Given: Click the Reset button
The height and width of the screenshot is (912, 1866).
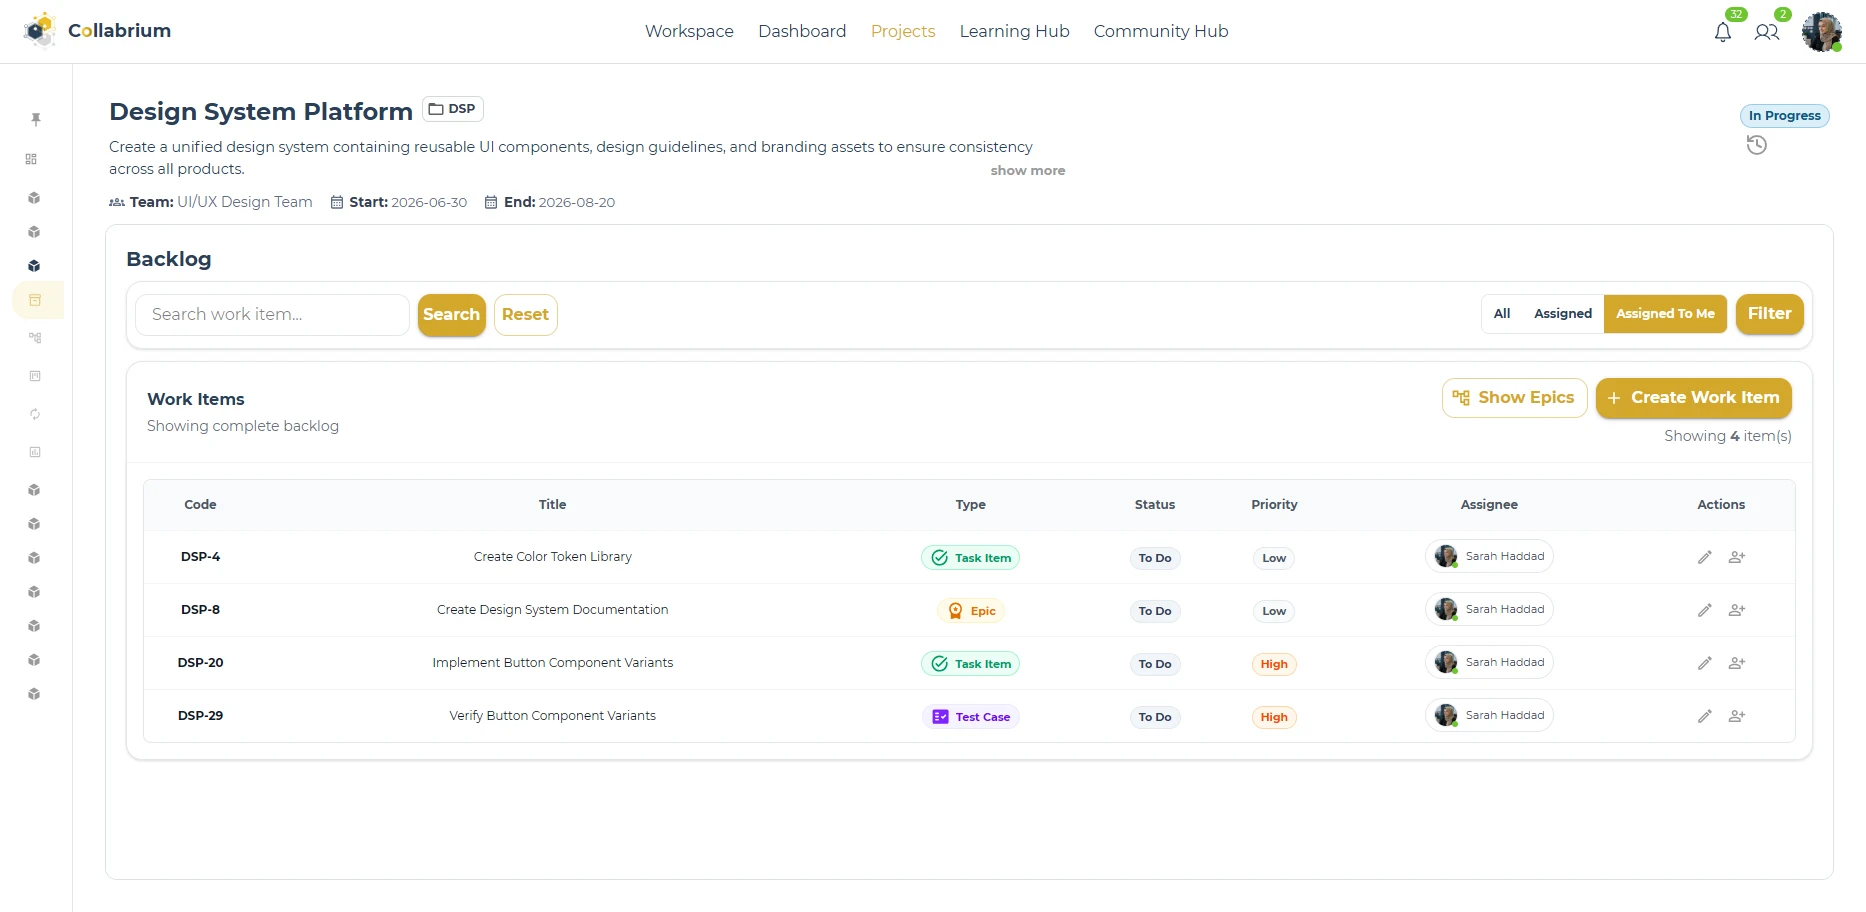Looking at the screenshot, I should click(x=525, y=315).
